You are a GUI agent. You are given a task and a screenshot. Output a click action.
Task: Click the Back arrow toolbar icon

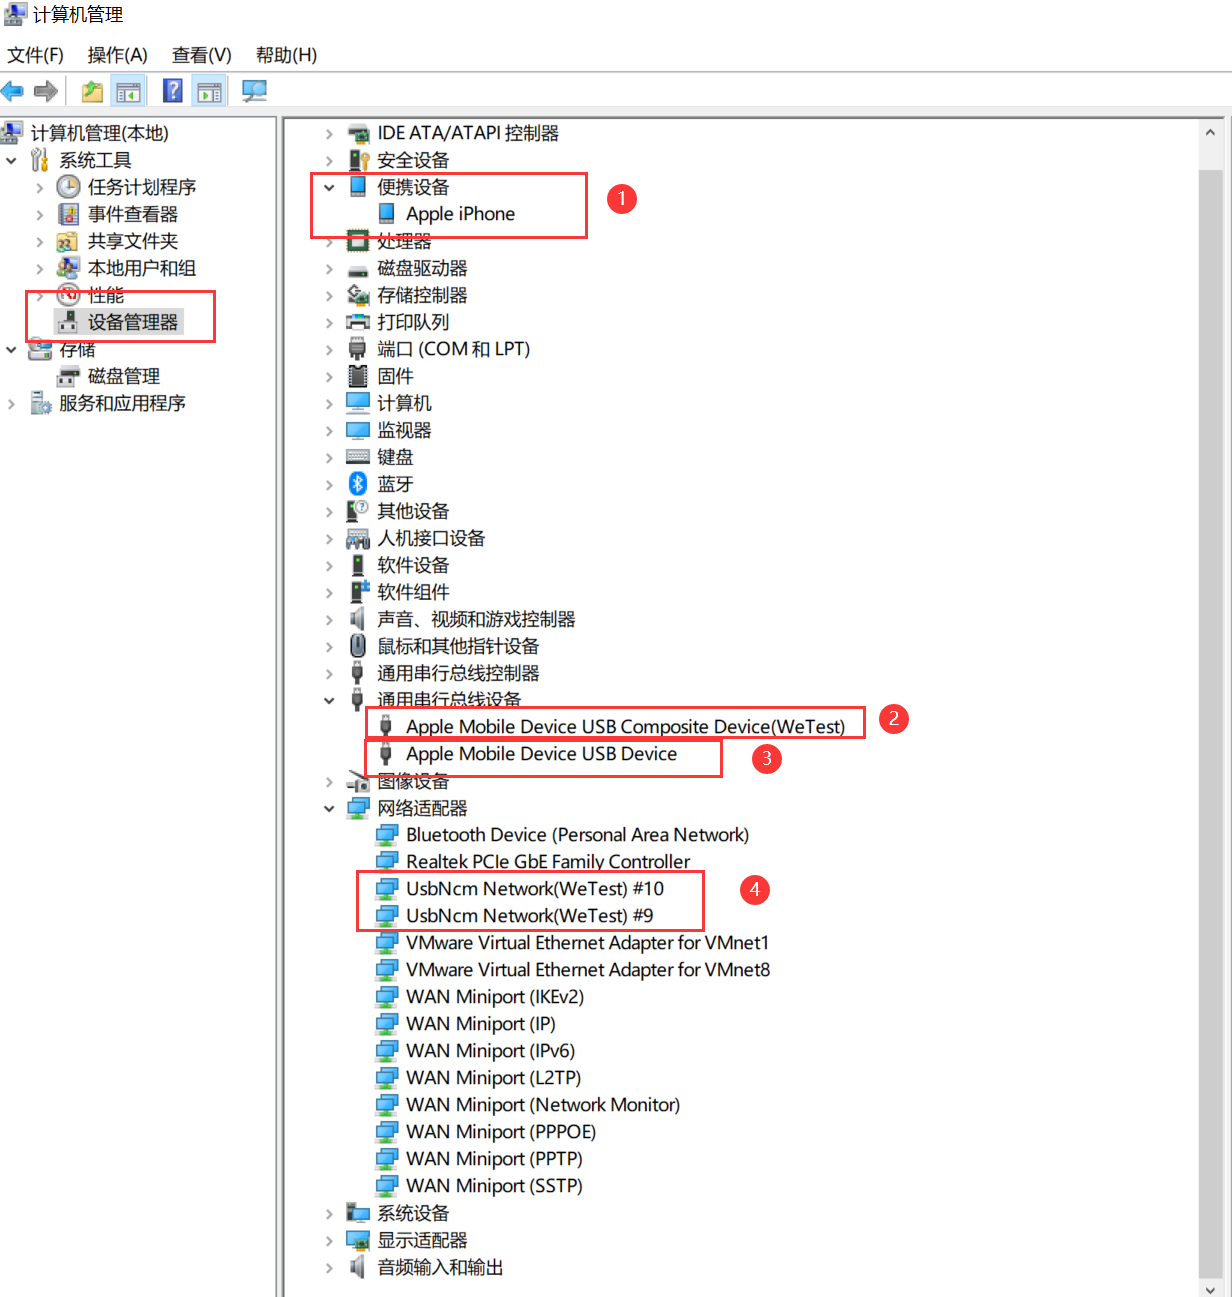(13, 92)
